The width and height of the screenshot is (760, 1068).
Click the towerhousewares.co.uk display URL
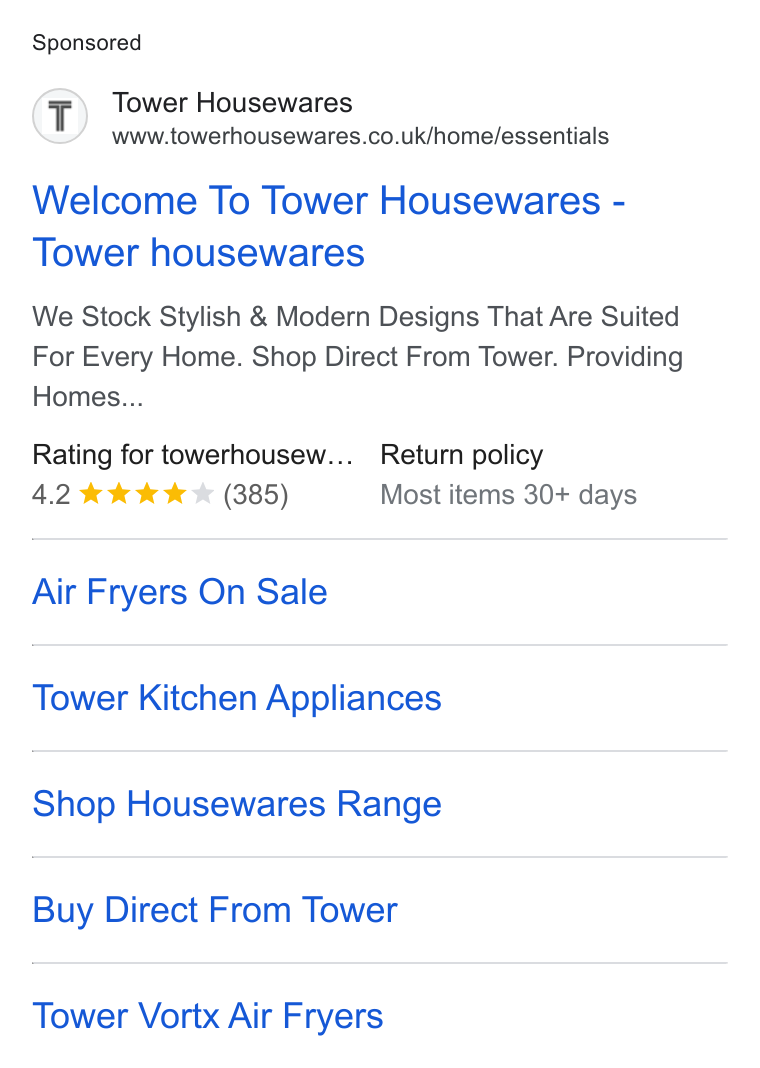pyautogui.click(x=360, y=136)
